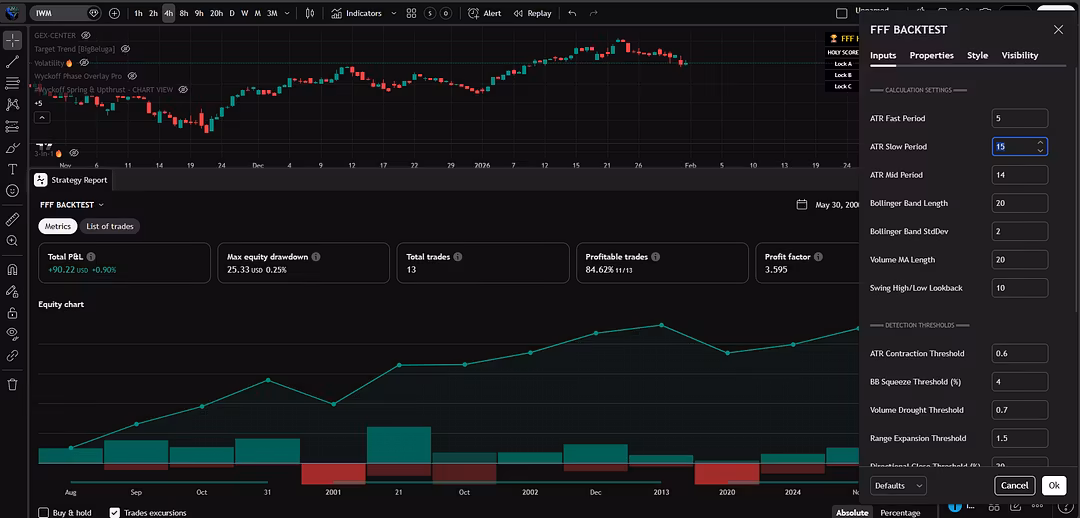Click the Cancel button
This screenshot has height=518, width=1080.
click(x=1014, y=486)
